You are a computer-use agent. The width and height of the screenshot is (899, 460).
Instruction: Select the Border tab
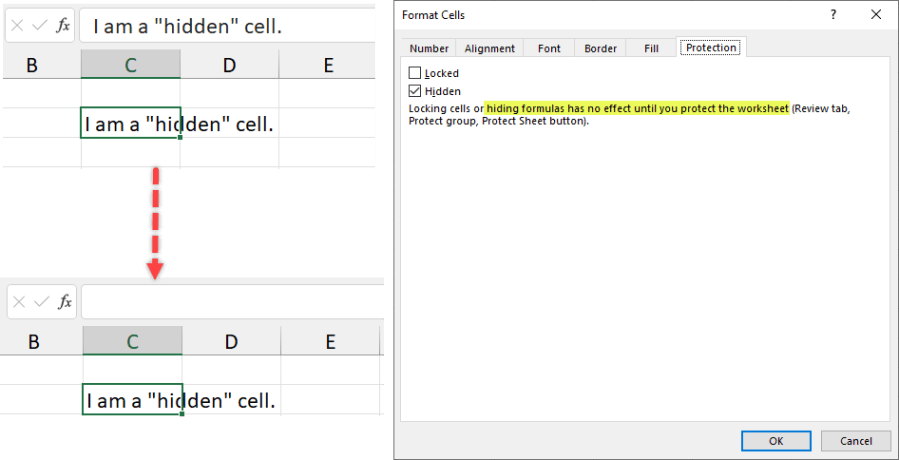pyautogui.click(x=600, y=48)
